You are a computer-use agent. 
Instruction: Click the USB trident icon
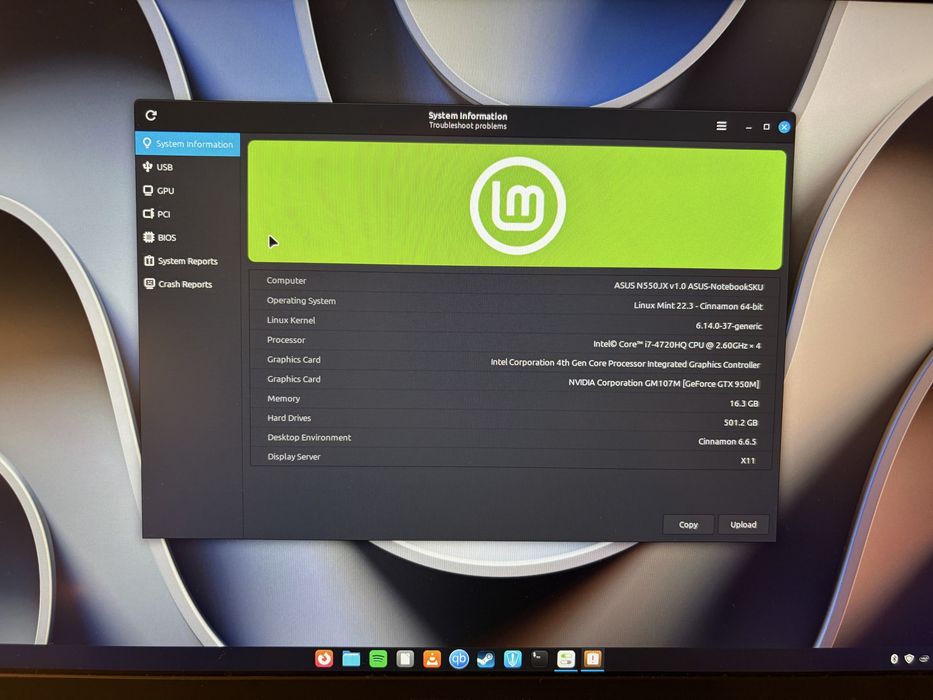pyautogui.click(x=148, y=167)
